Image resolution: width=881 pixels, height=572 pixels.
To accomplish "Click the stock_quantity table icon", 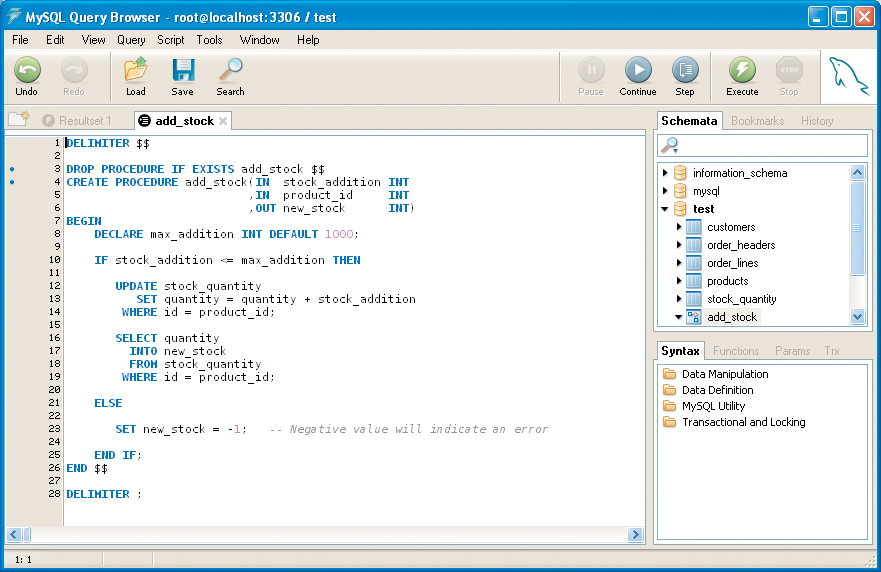I will tap(694, 298).
